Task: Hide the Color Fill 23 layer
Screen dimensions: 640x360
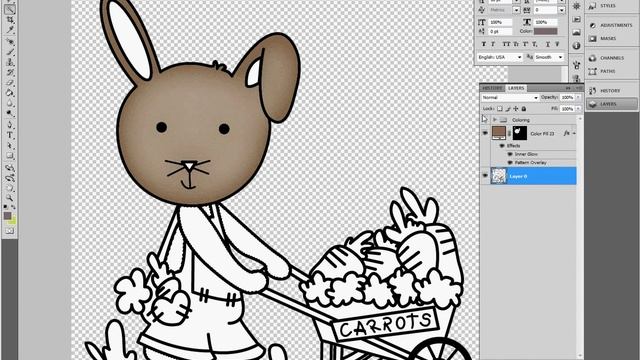Action: [485, 133]
